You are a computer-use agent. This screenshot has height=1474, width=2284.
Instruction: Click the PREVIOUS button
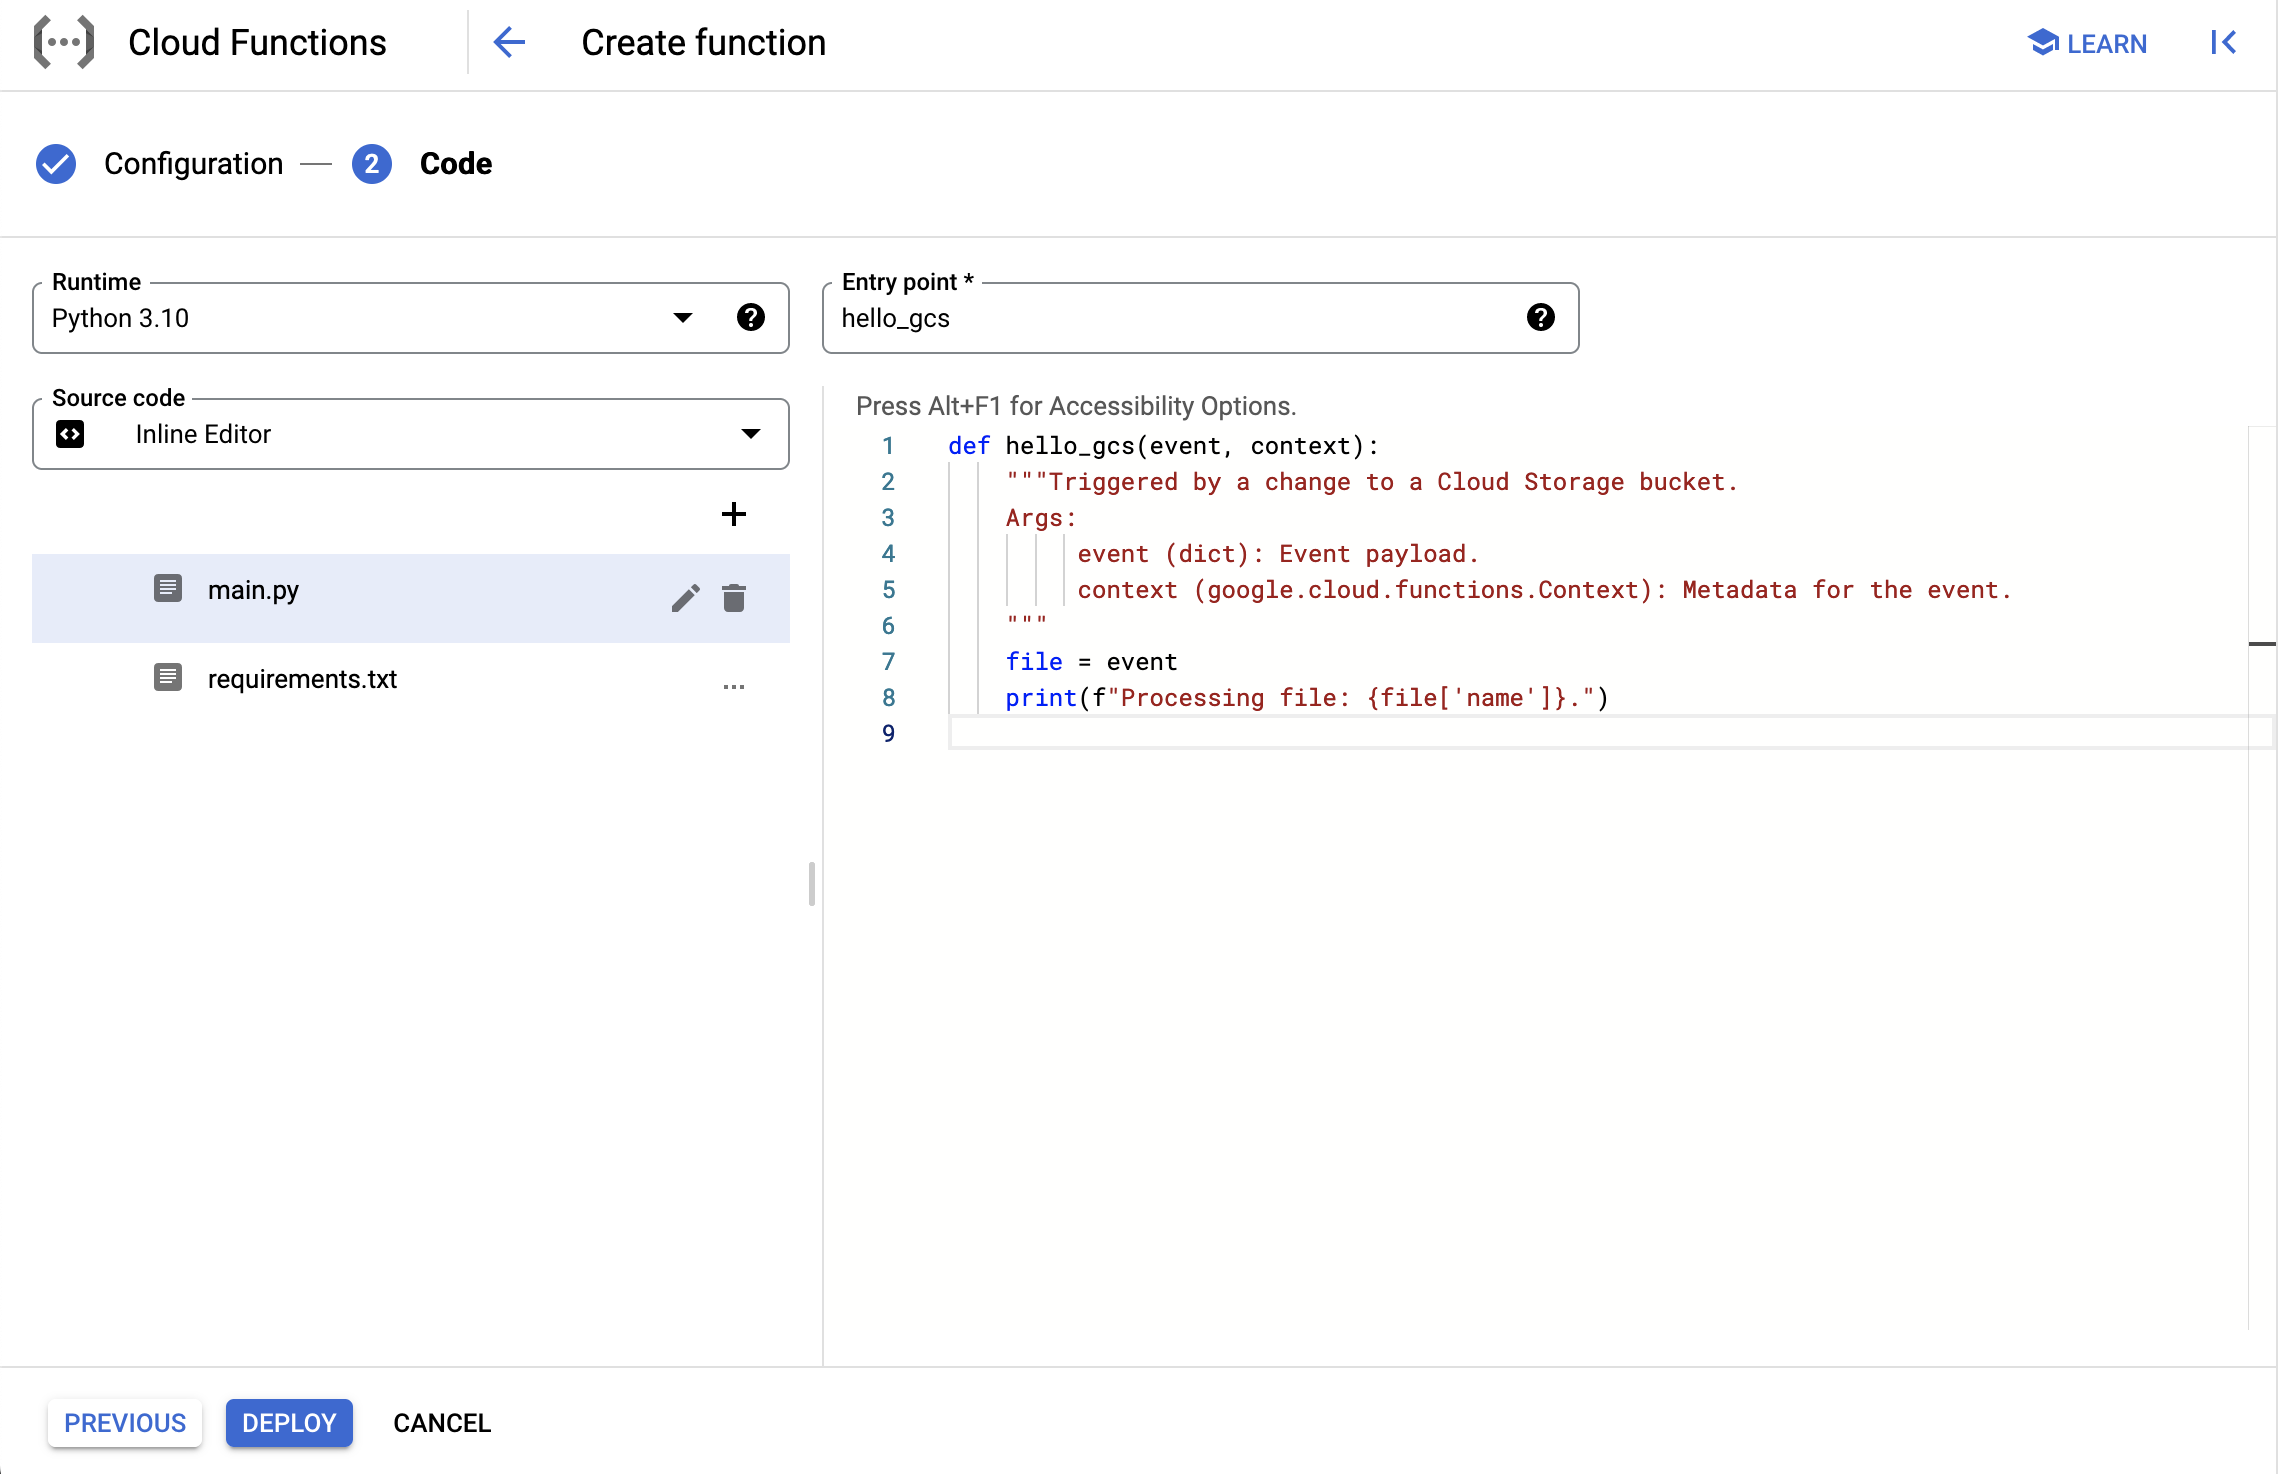[x=125, y=1423]
